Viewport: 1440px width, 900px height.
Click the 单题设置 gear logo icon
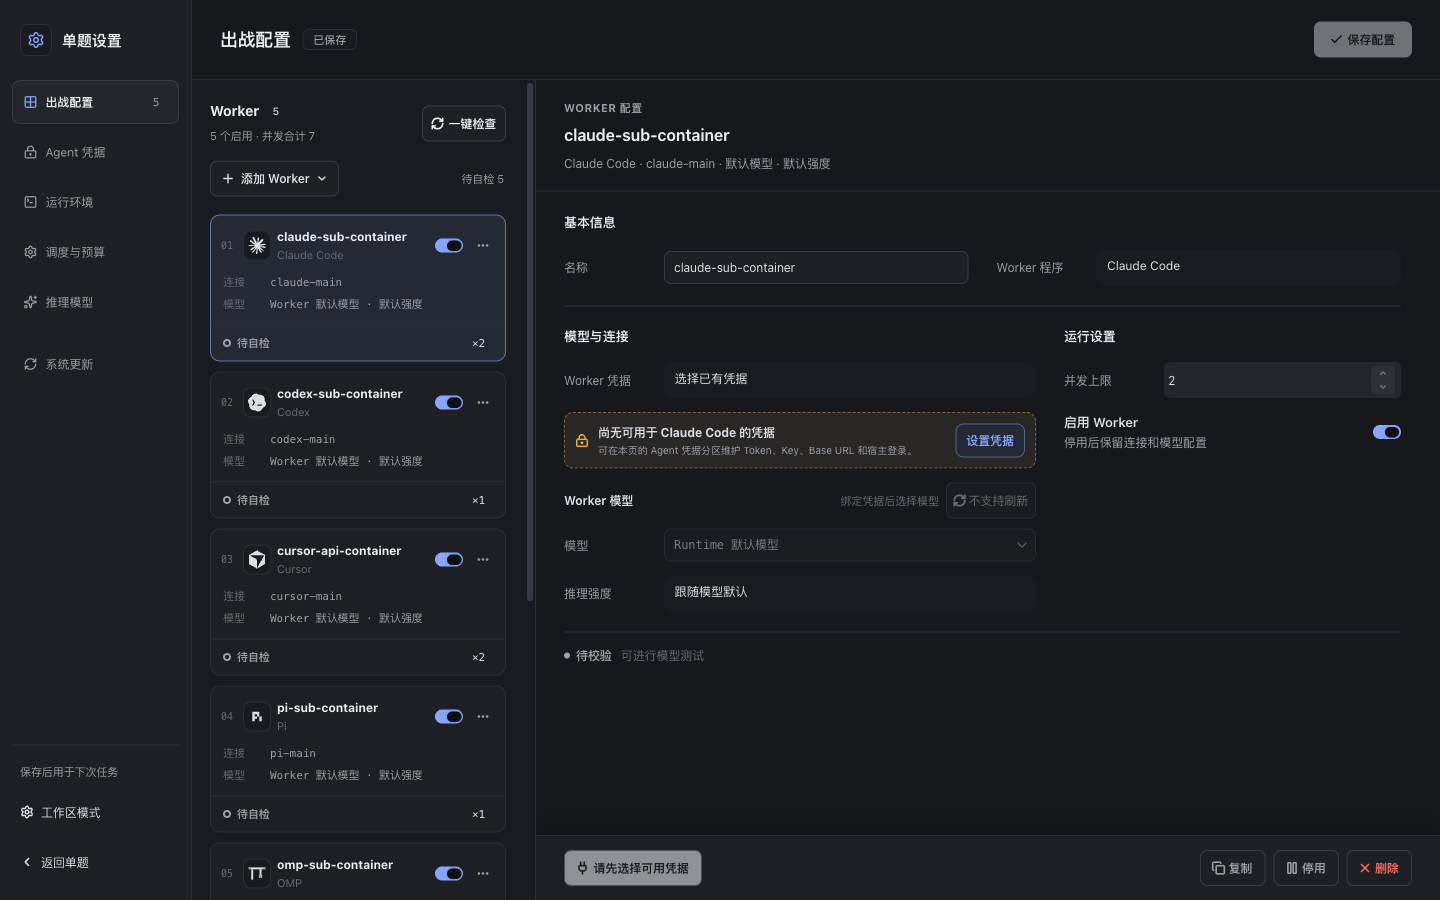(x=36, y=40)
